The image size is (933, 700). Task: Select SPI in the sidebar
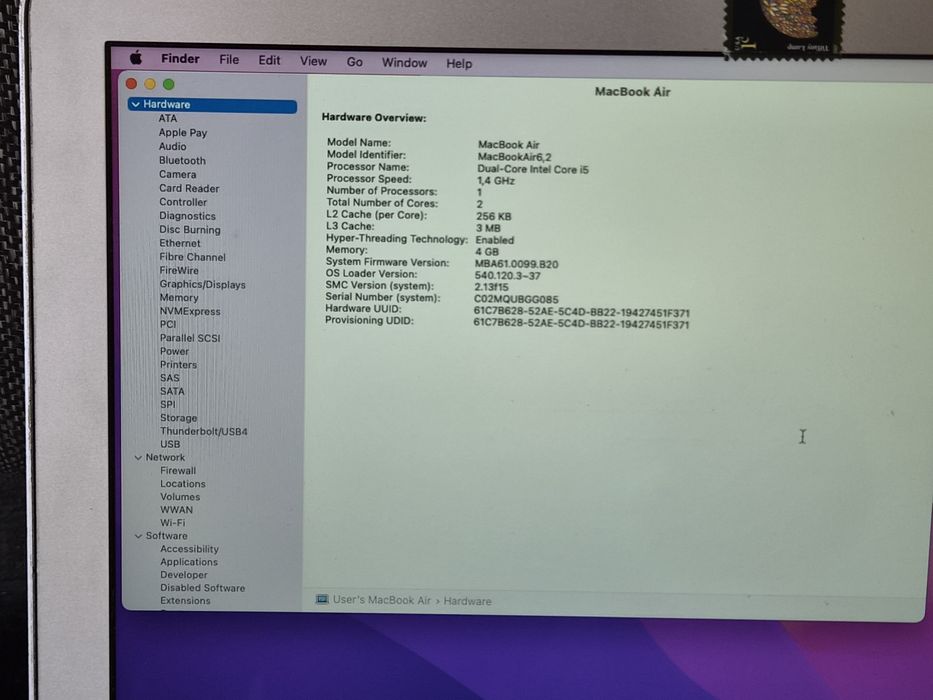(x=168, y=405)
